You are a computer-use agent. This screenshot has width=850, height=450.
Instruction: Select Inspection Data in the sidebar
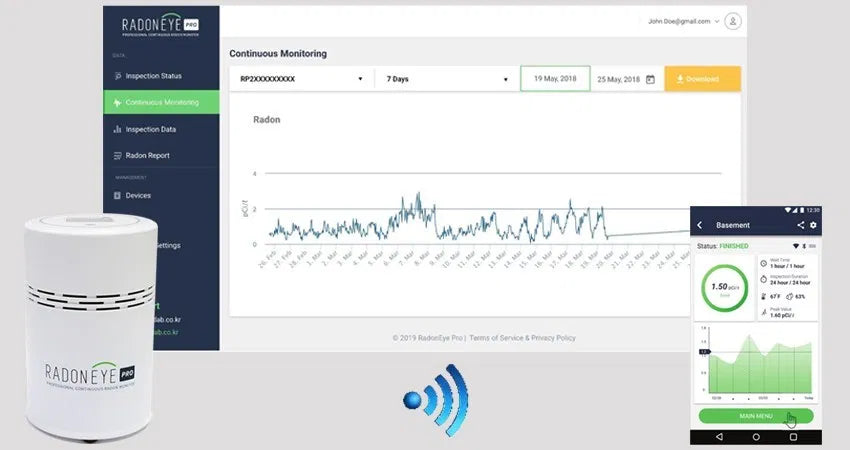[x=150, y=129]
